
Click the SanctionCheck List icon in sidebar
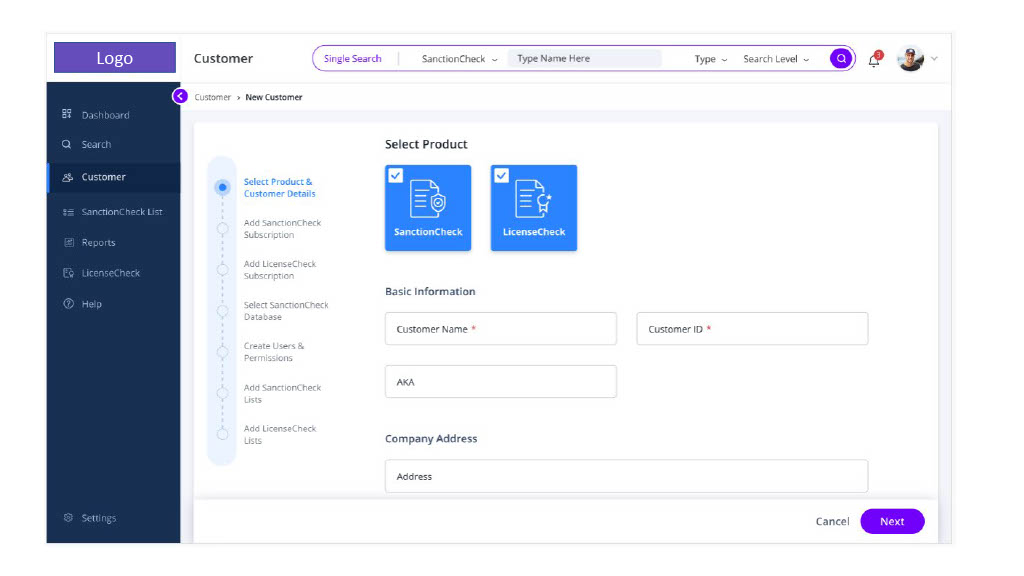coord(68,212)
